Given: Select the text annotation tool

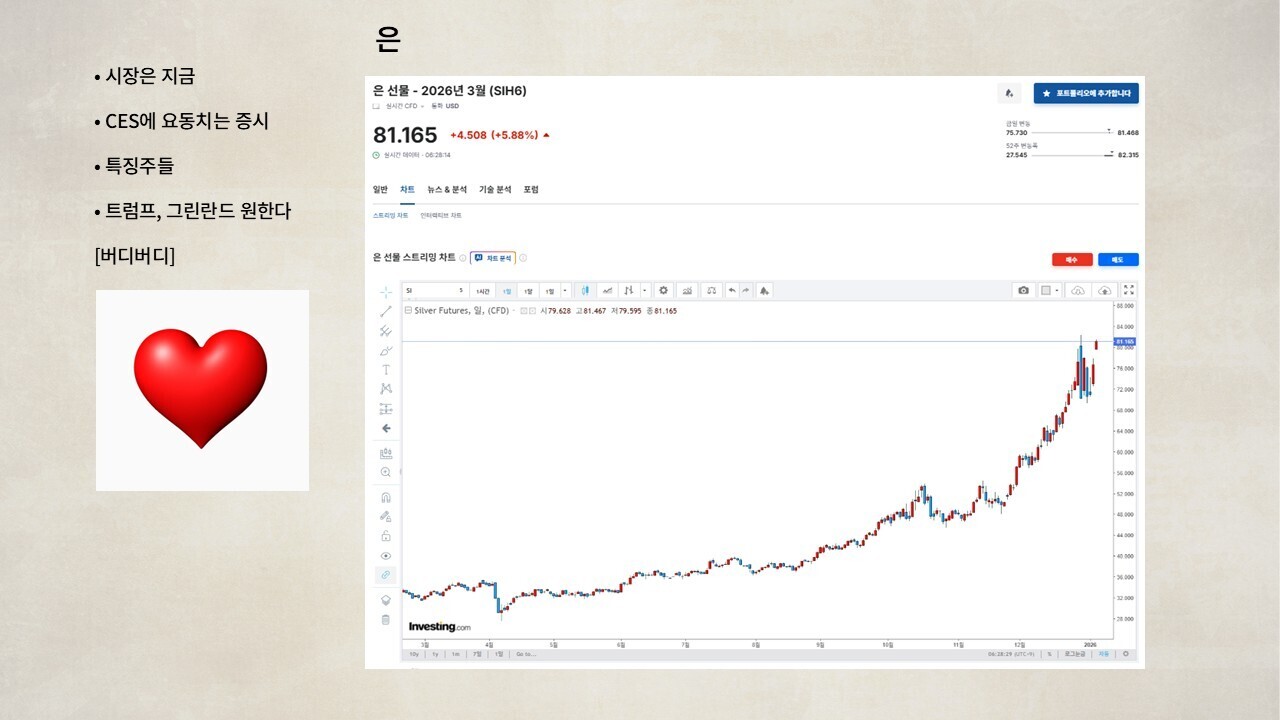Looking at the screenshot, I should pyautogui.click(x=386, y=370).
